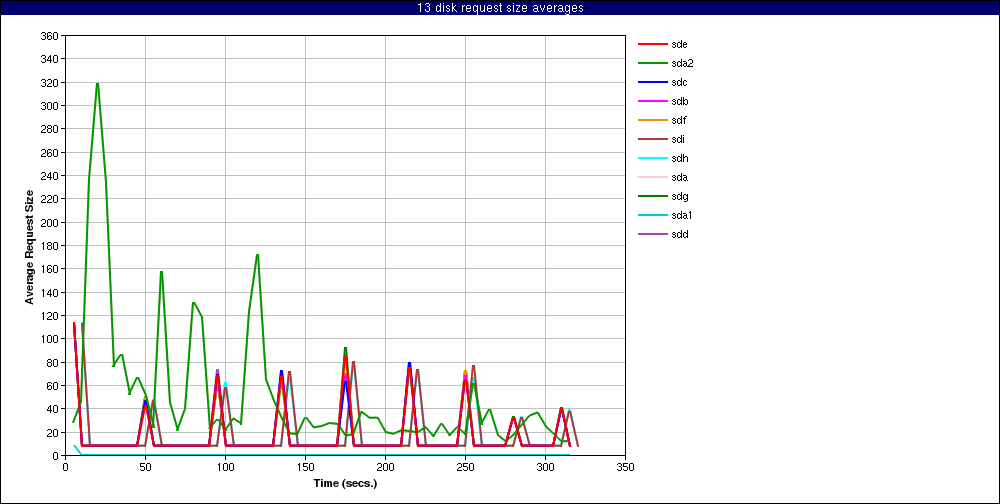Select the 'sde' legend label
Image resolution: width=1000 pixels, height=504 pixels.
679,45
